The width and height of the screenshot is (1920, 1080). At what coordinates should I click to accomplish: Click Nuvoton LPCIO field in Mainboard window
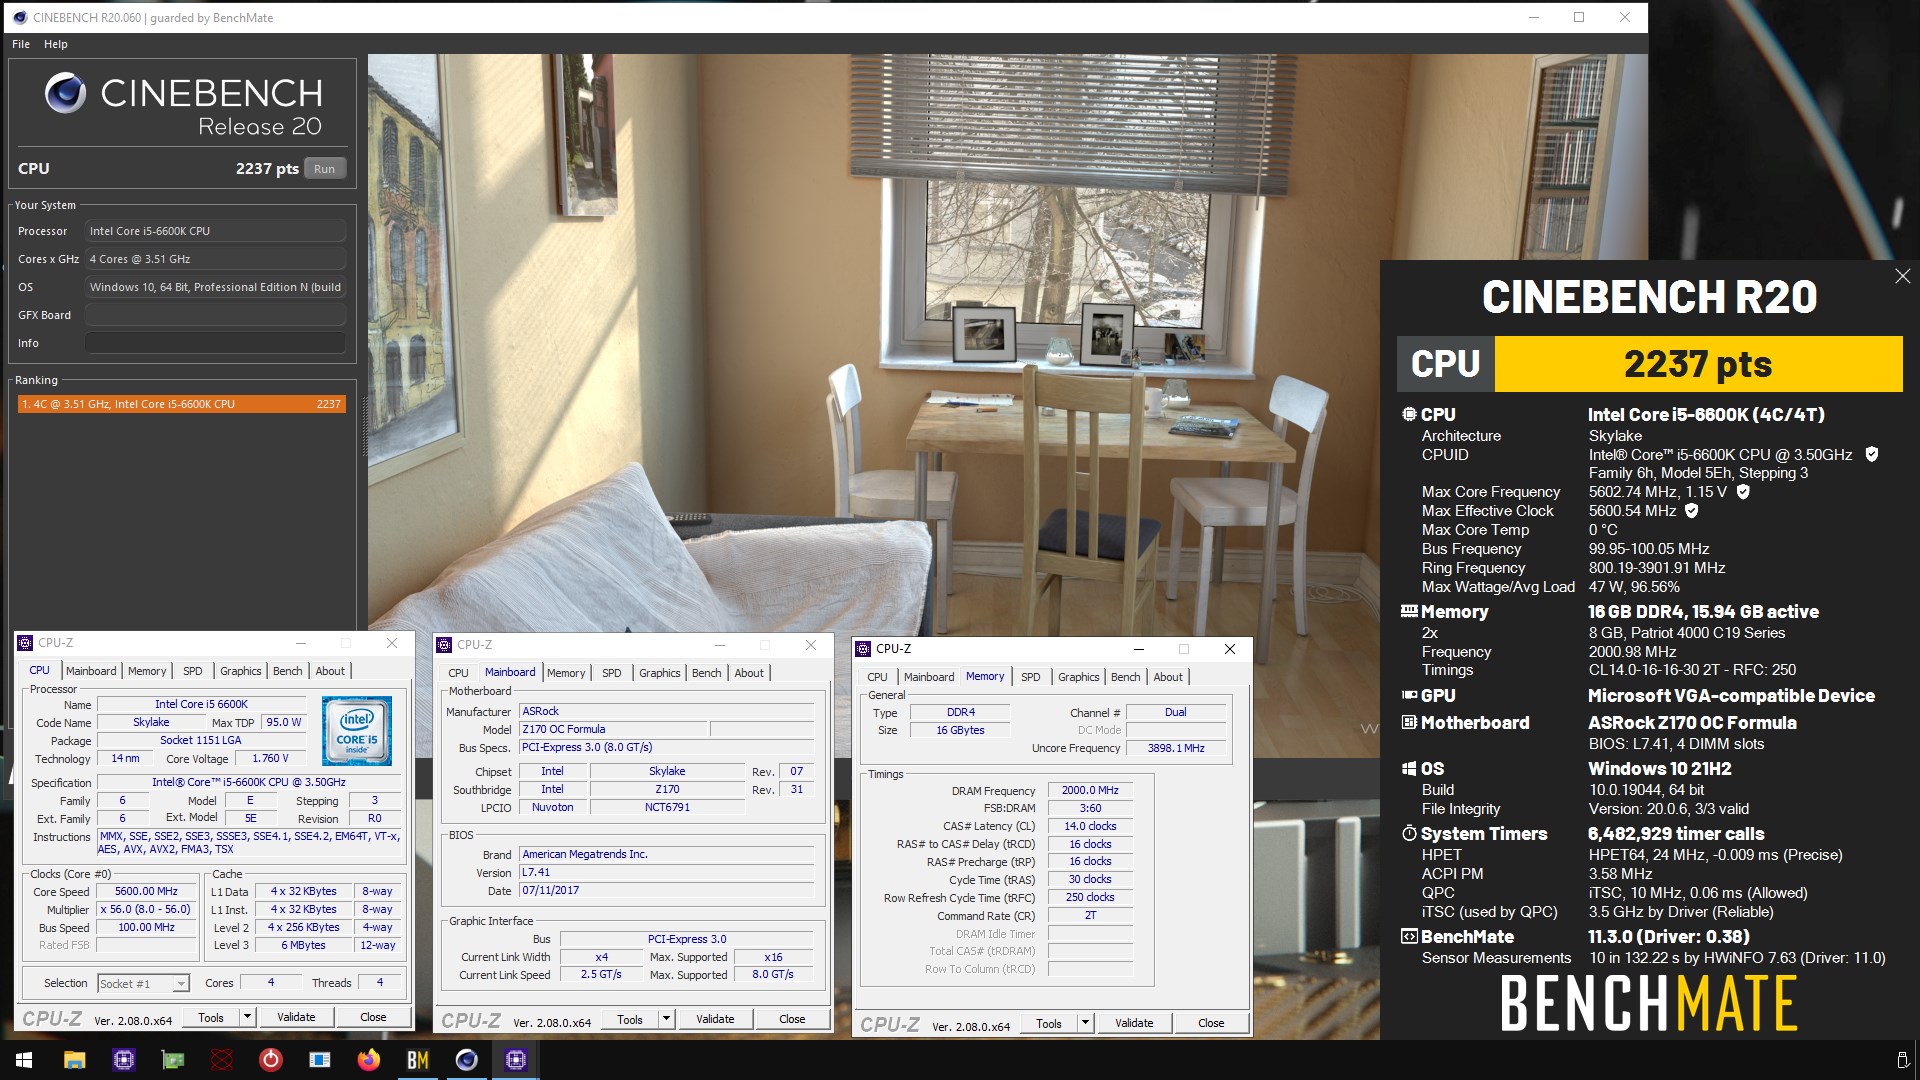tap(552, 807)
